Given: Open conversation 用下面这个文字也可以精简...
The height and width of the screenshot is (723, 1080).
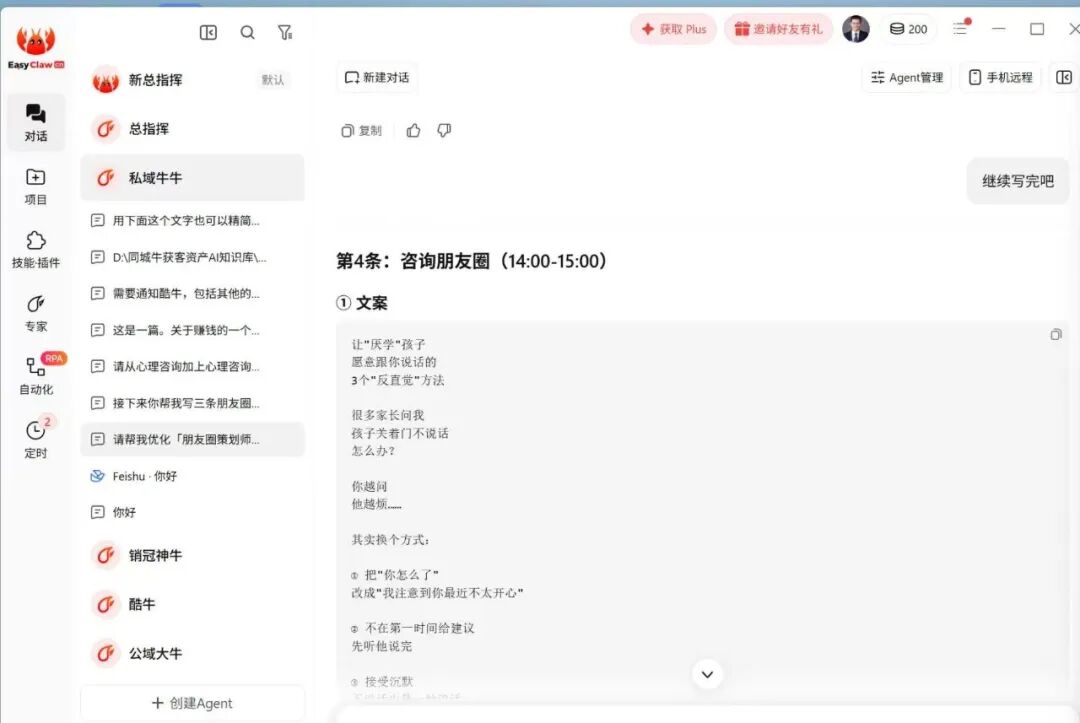Looking at the screenshot, I should click(x=192, y=220).
